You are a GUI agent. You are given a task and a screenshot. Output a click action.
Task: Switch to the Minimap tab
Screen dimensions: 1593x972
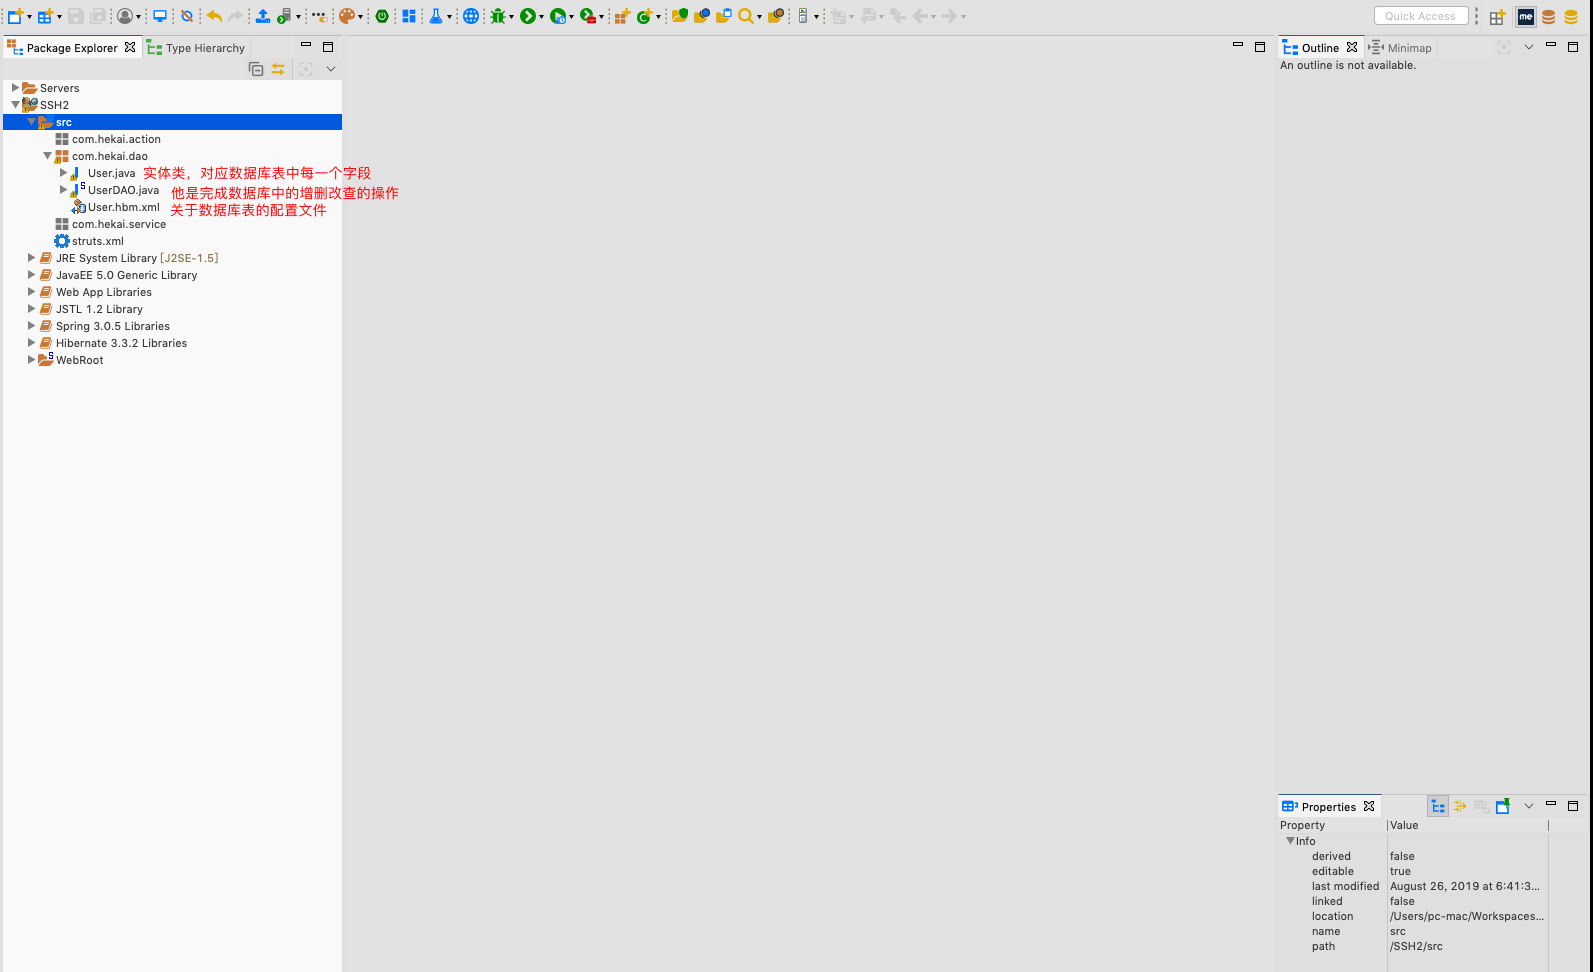click(1401, 48)
